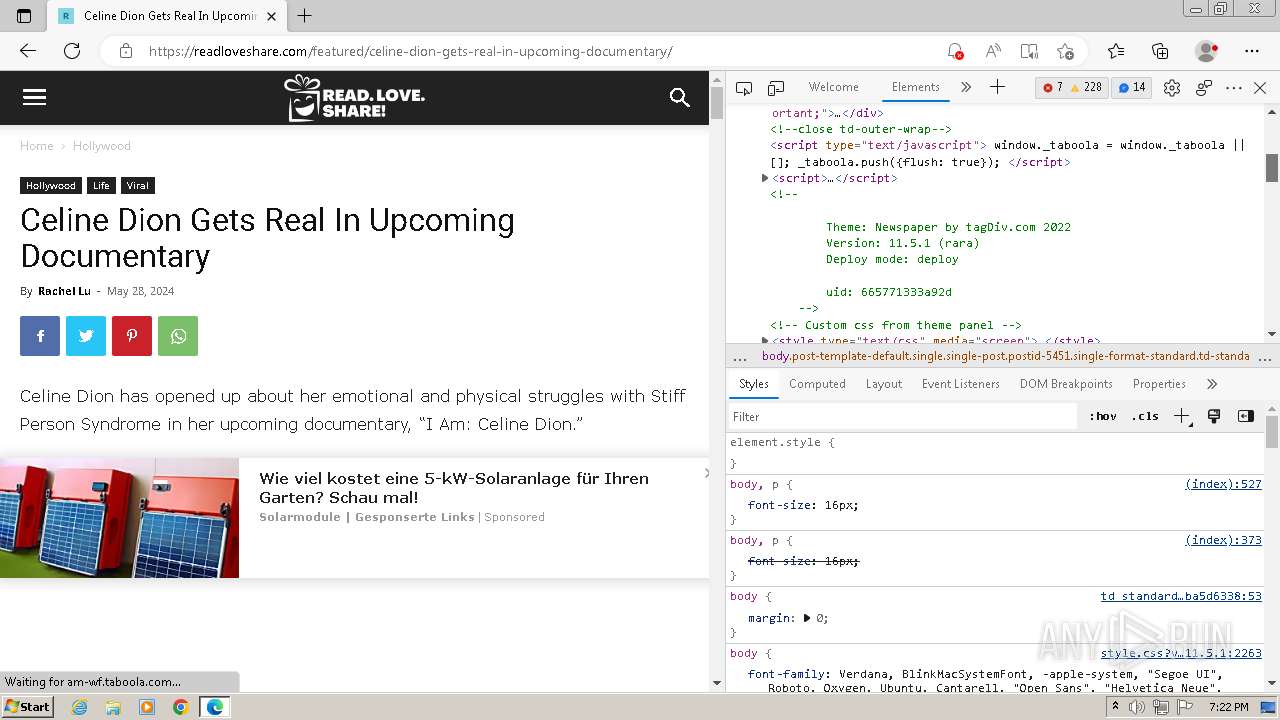Open the Hollywood breadcrumb link

click(102, 146)
